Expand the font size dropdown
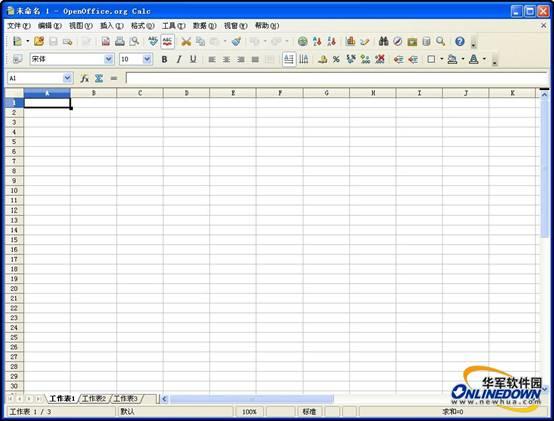Screen dimensions: 554x421 (x=147, y=59)
